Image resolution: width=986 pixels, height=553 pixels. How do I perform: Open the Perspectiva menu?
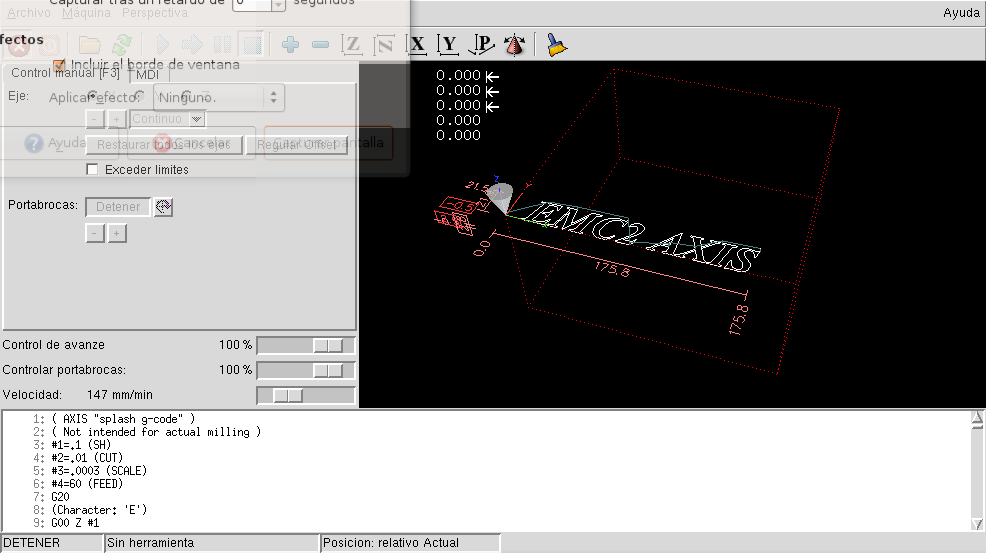point(155,13)
